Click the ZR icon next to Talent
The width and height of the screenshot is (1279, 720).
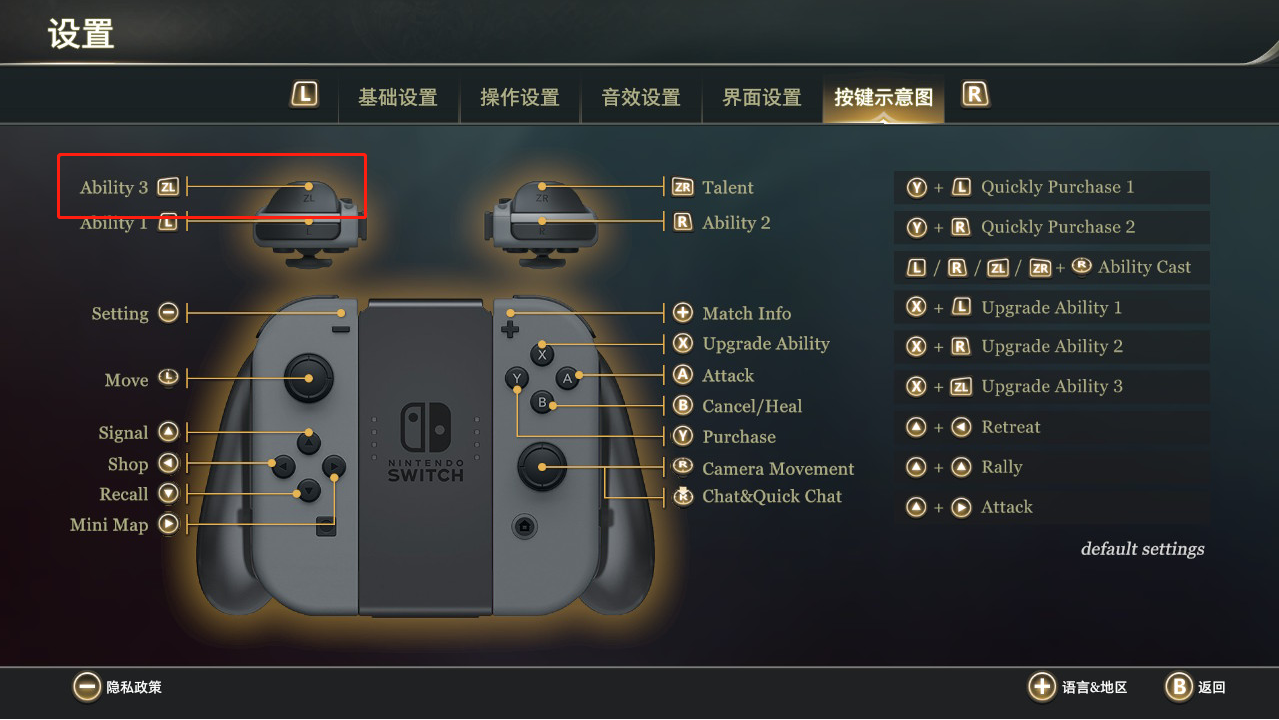tap(683, 187)
